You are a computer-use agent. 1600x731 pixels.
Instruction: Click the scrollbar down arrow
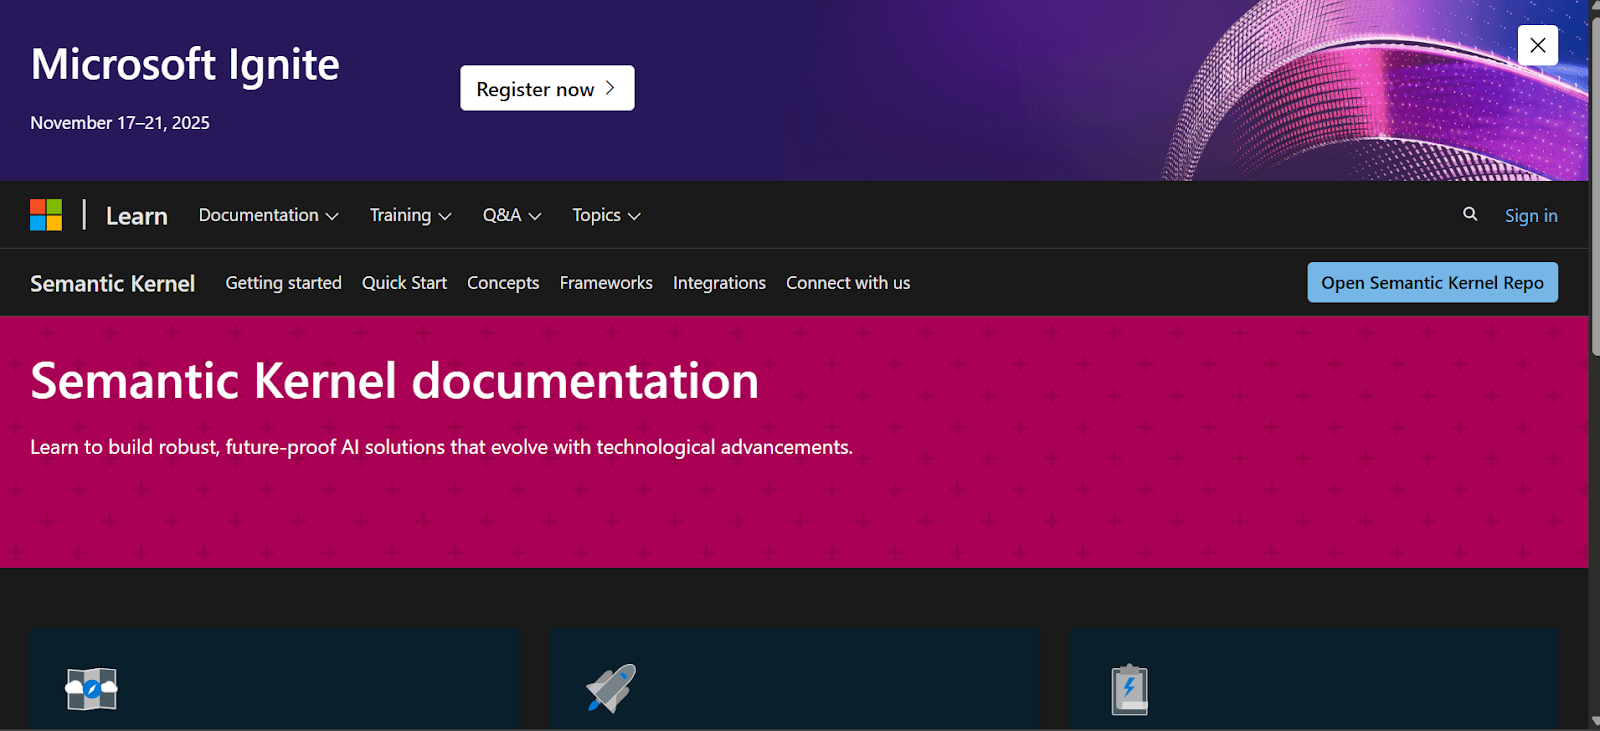click(1594, 721)
